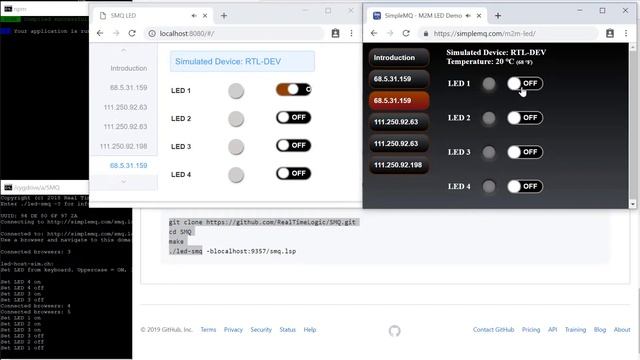640x360 pixels.
Task: Click Introduction button on simplemq.com page
Action: [x=399, y=58]
